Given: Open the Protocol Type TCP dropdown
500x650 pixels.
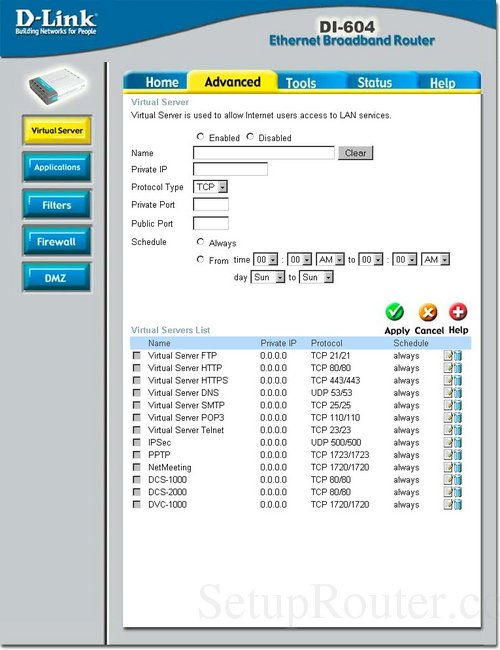Looking at the screenshot, I should tap(210, 187).
